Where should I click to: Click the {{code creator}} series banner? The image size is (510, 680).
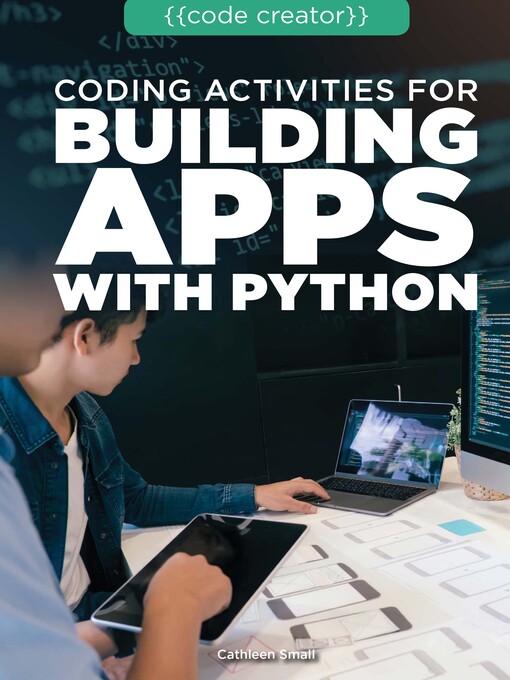(267, 16)
